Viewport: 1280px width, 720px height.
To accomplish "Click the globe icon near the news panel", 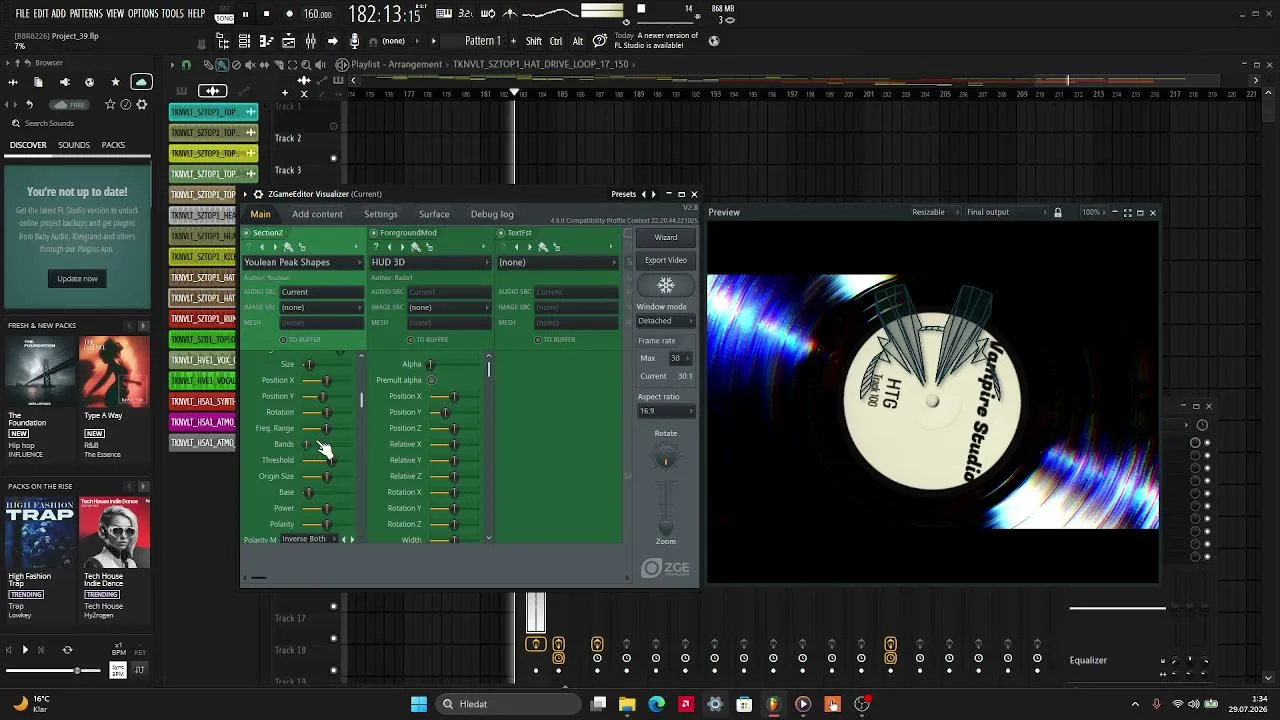I will pyautogui.click(x=714, y=41).
